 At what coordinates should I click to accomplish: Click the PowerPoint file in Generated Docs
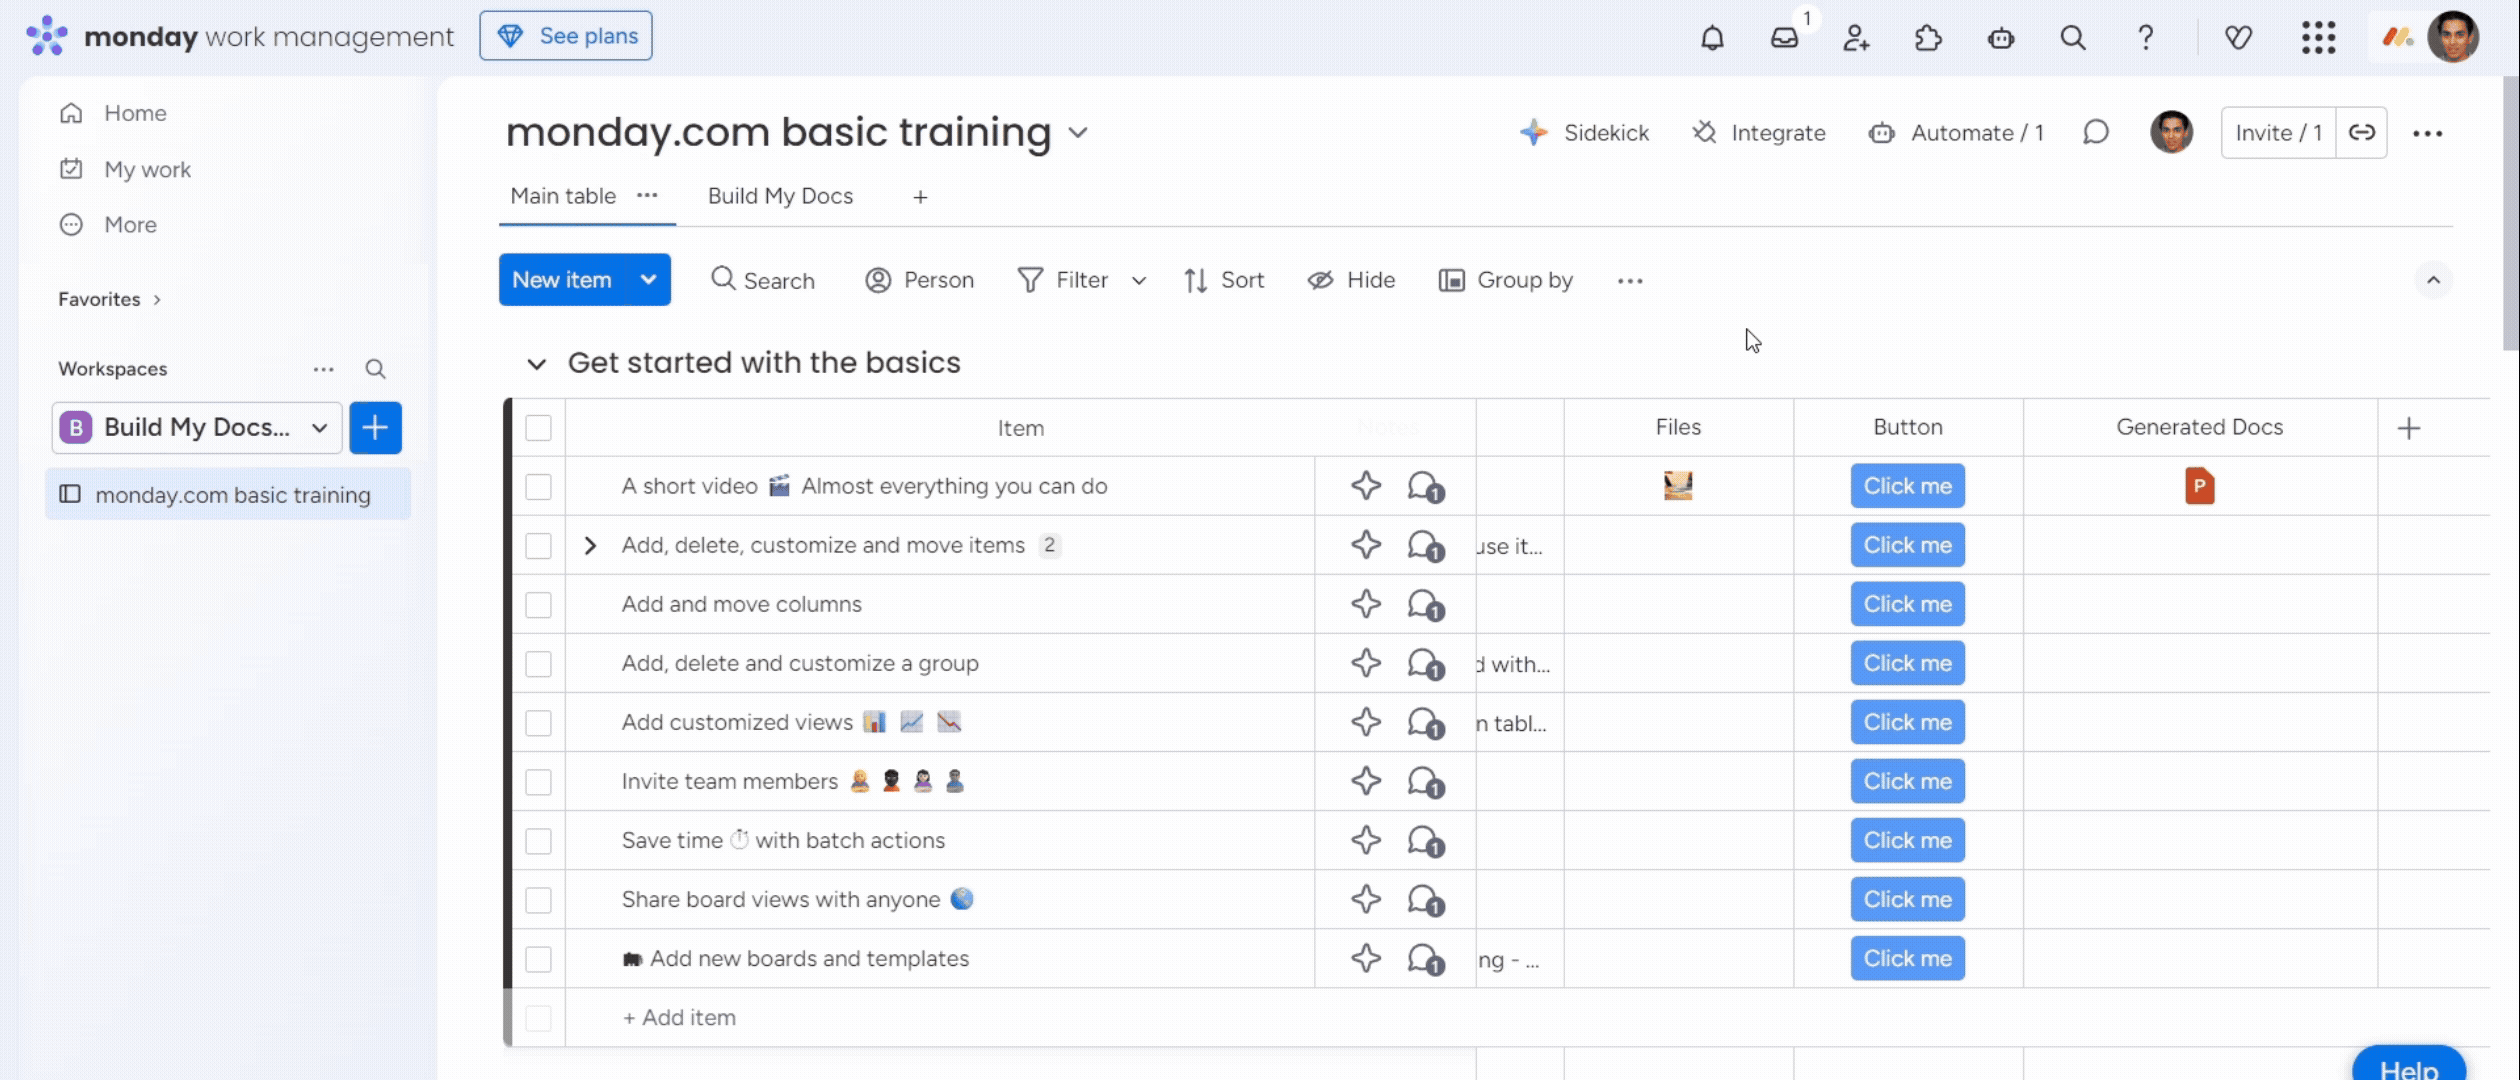click(x=2199, y=486)
